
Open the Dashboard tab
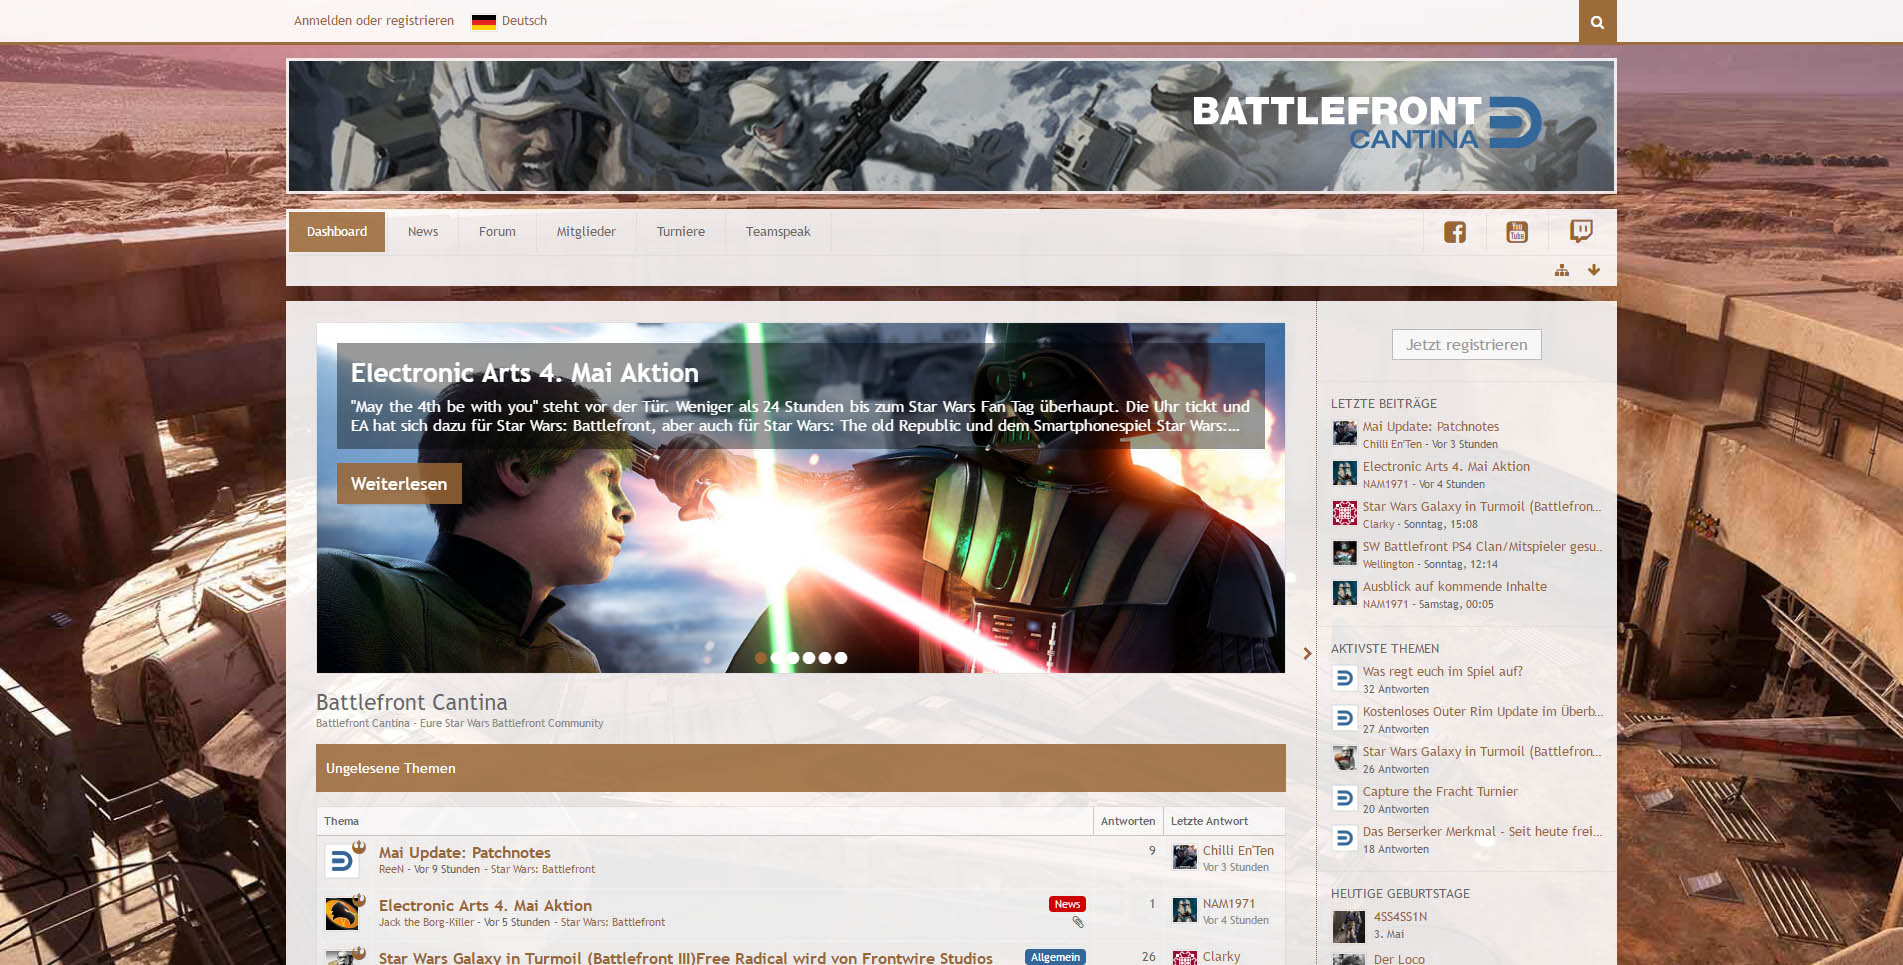(x=337, y=232)
